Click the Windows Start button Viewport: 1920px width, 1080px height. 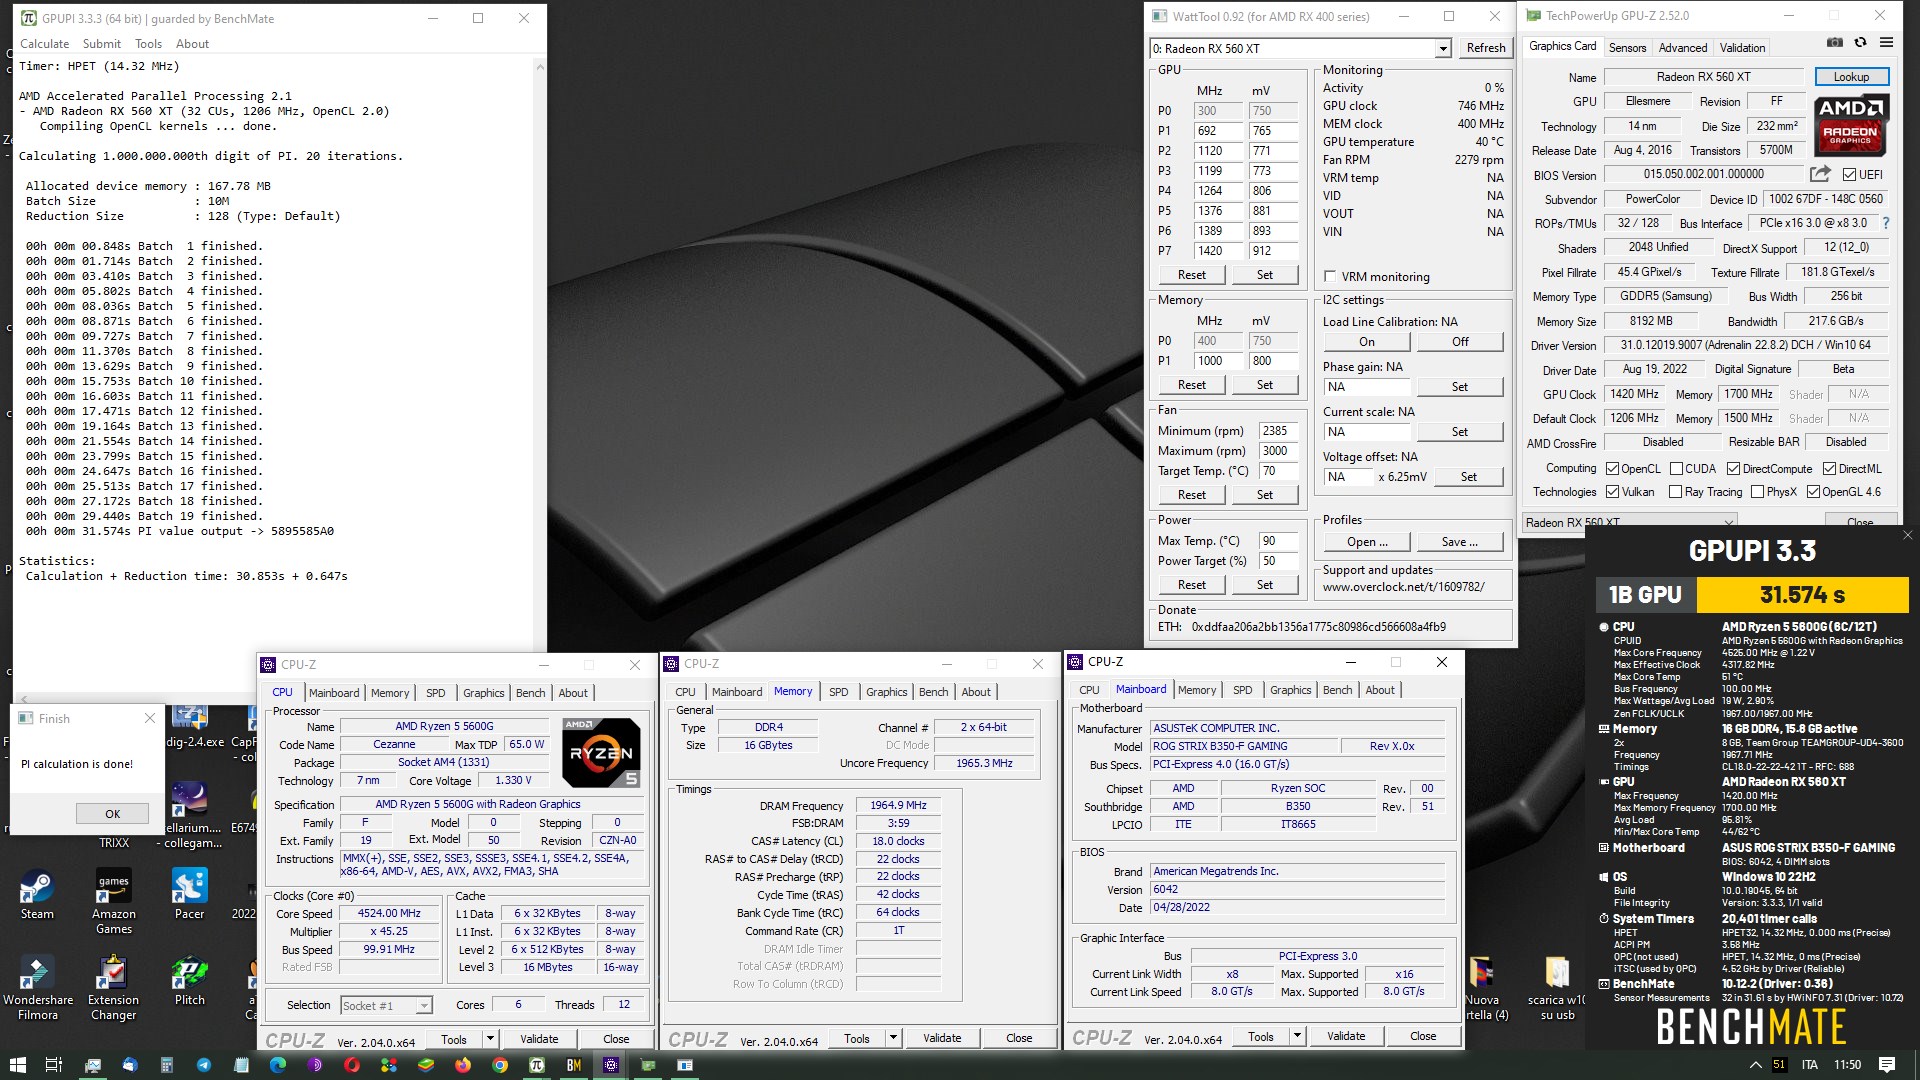tap(17, 1065)
